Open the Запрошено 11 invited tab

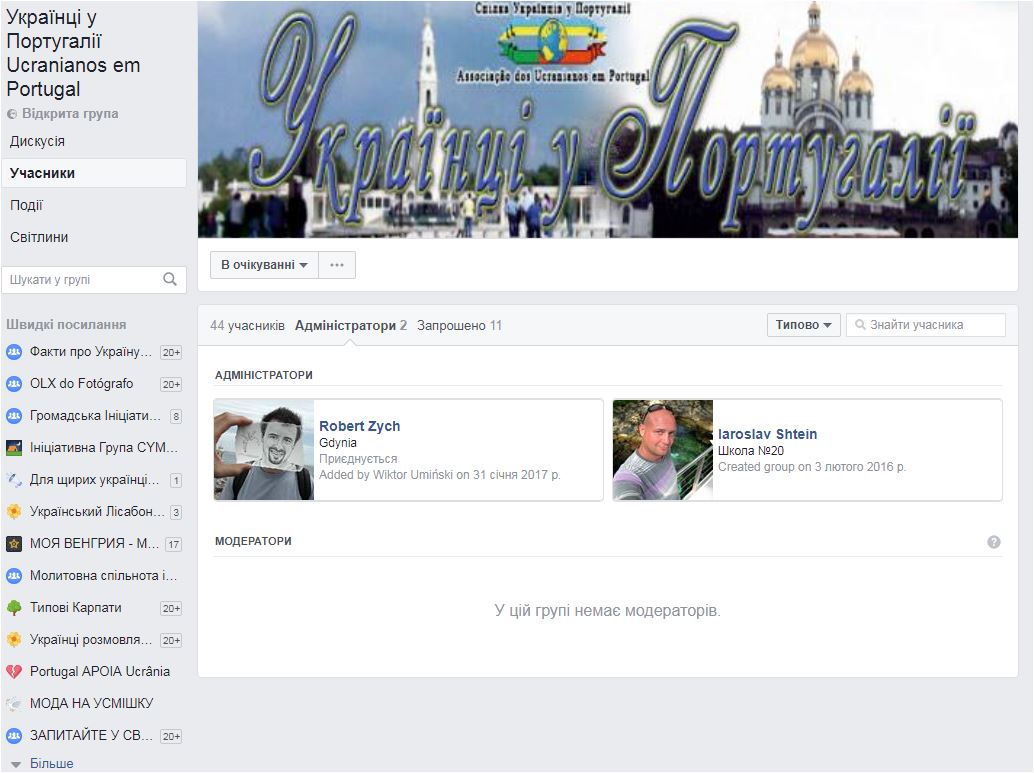pyautogui.click(x=459, y=326)
